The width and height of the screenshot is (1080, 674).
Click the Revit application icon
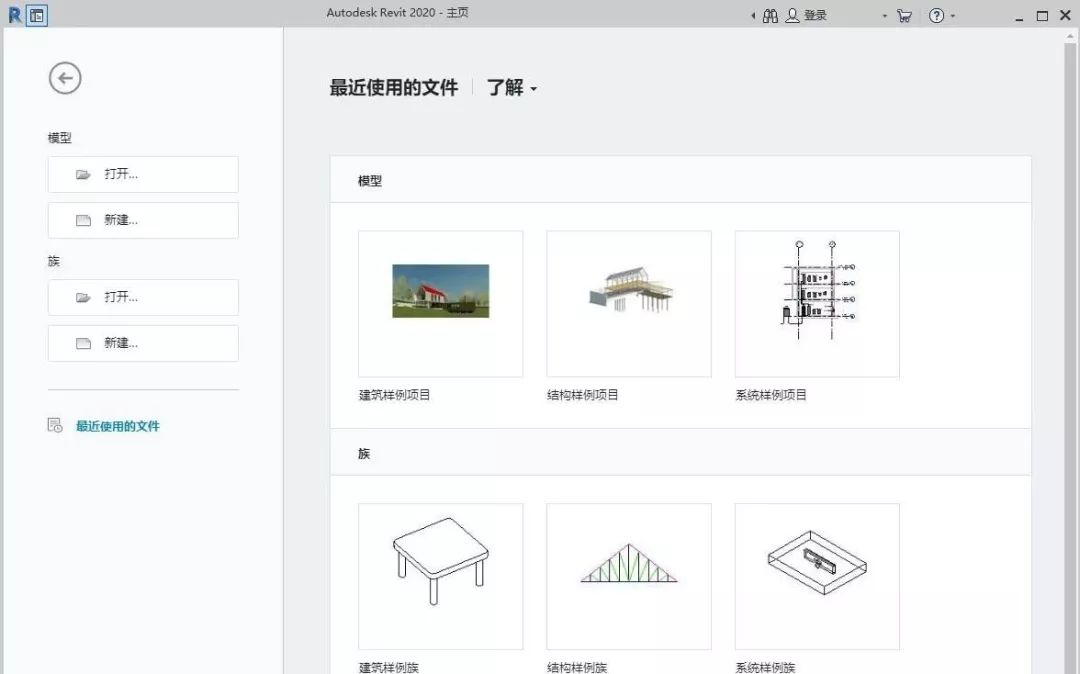coord(13,15)
